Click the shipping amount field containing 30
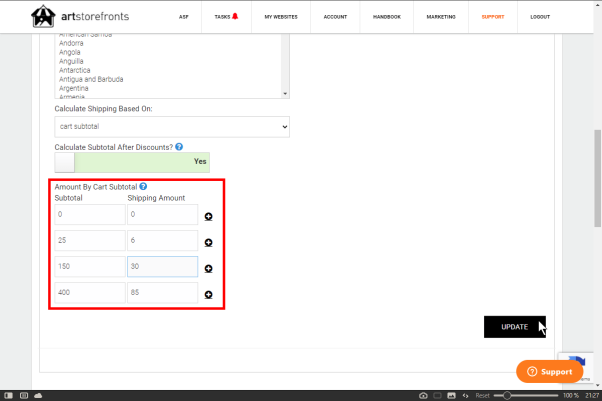 162,267
